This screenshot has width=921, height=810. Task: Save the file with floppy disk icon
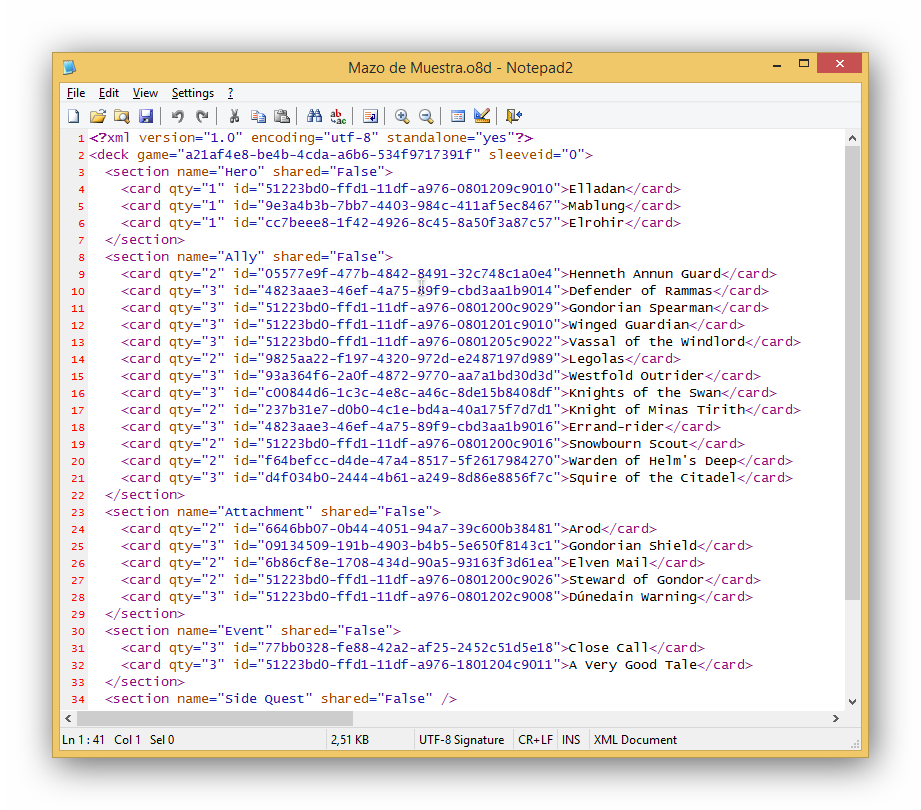coord(146,116)
